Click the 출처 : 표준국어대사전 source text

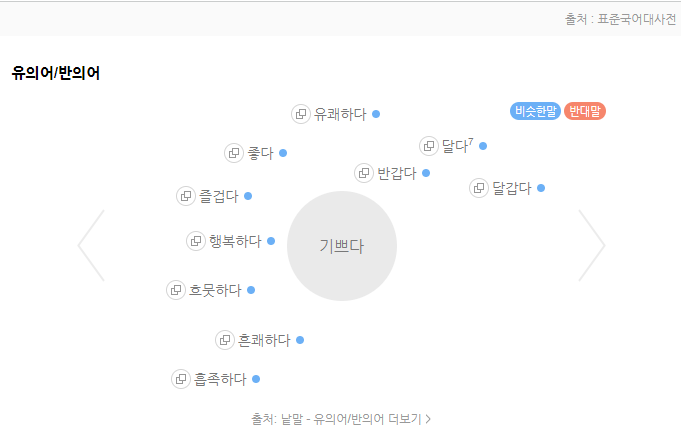pyautogui.click(x=620, y=19)
